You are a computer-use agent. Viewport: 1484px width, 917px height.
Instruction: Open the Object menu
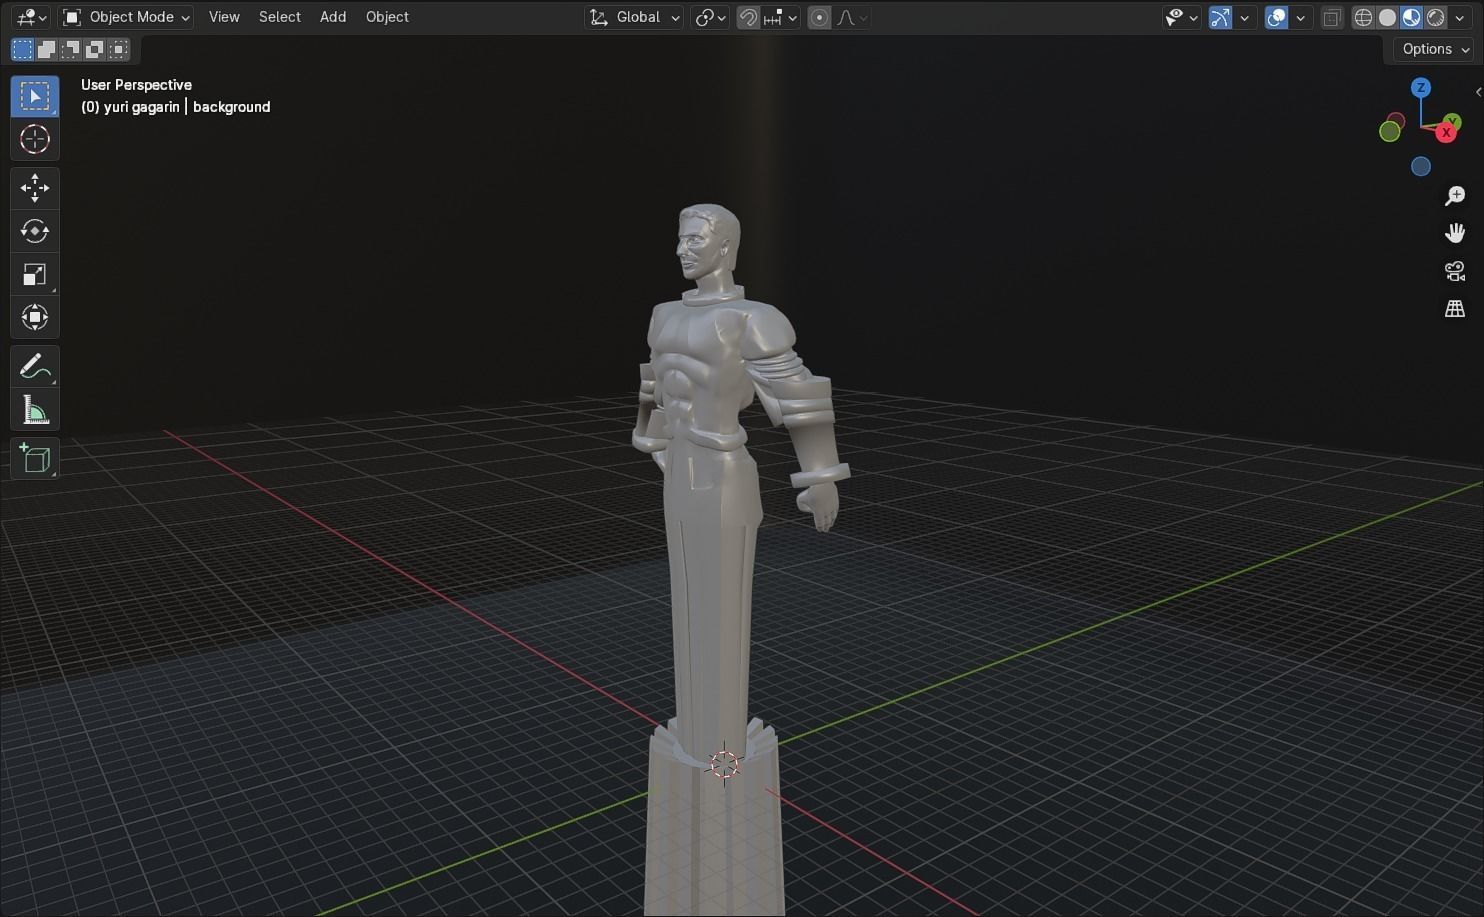point(387,17)
